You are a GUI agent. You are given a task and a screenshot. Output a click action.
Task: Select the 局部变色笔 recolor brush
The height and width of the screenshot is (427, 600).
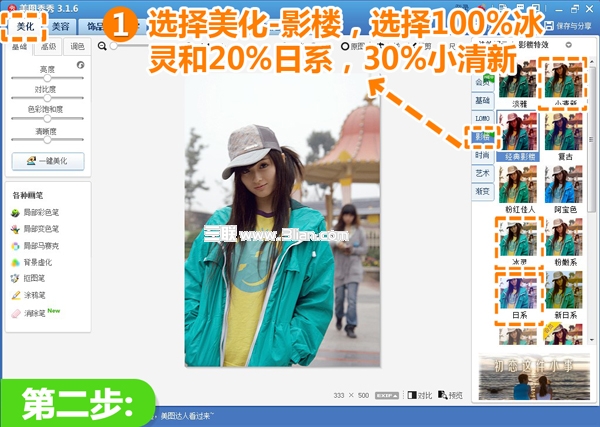click(x=35, y=229)
